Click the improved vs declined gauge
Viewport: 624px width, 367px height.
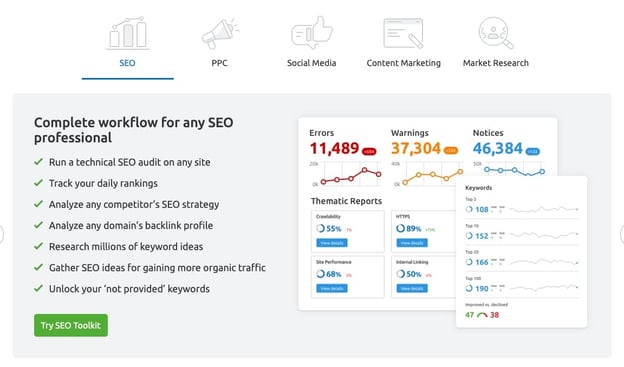(x=482, y=315)
